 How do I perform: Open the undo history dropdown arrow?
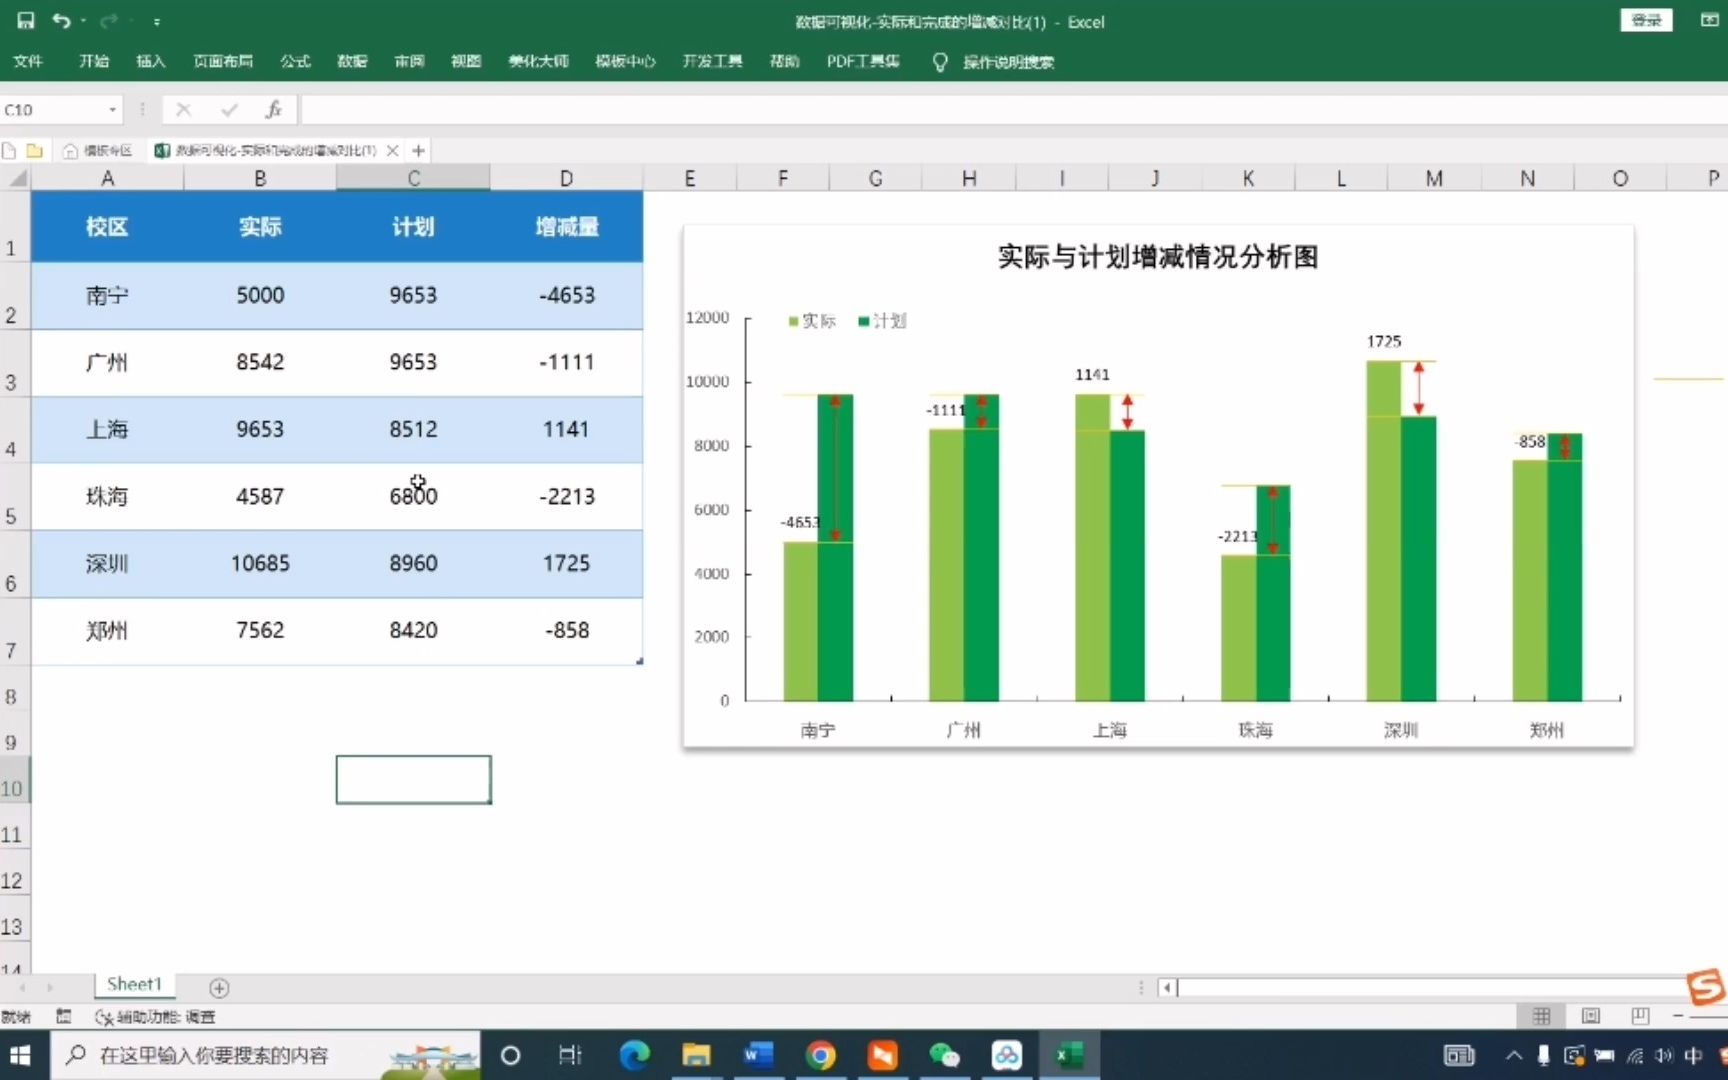pyautogui.click(x=83, y=21)
